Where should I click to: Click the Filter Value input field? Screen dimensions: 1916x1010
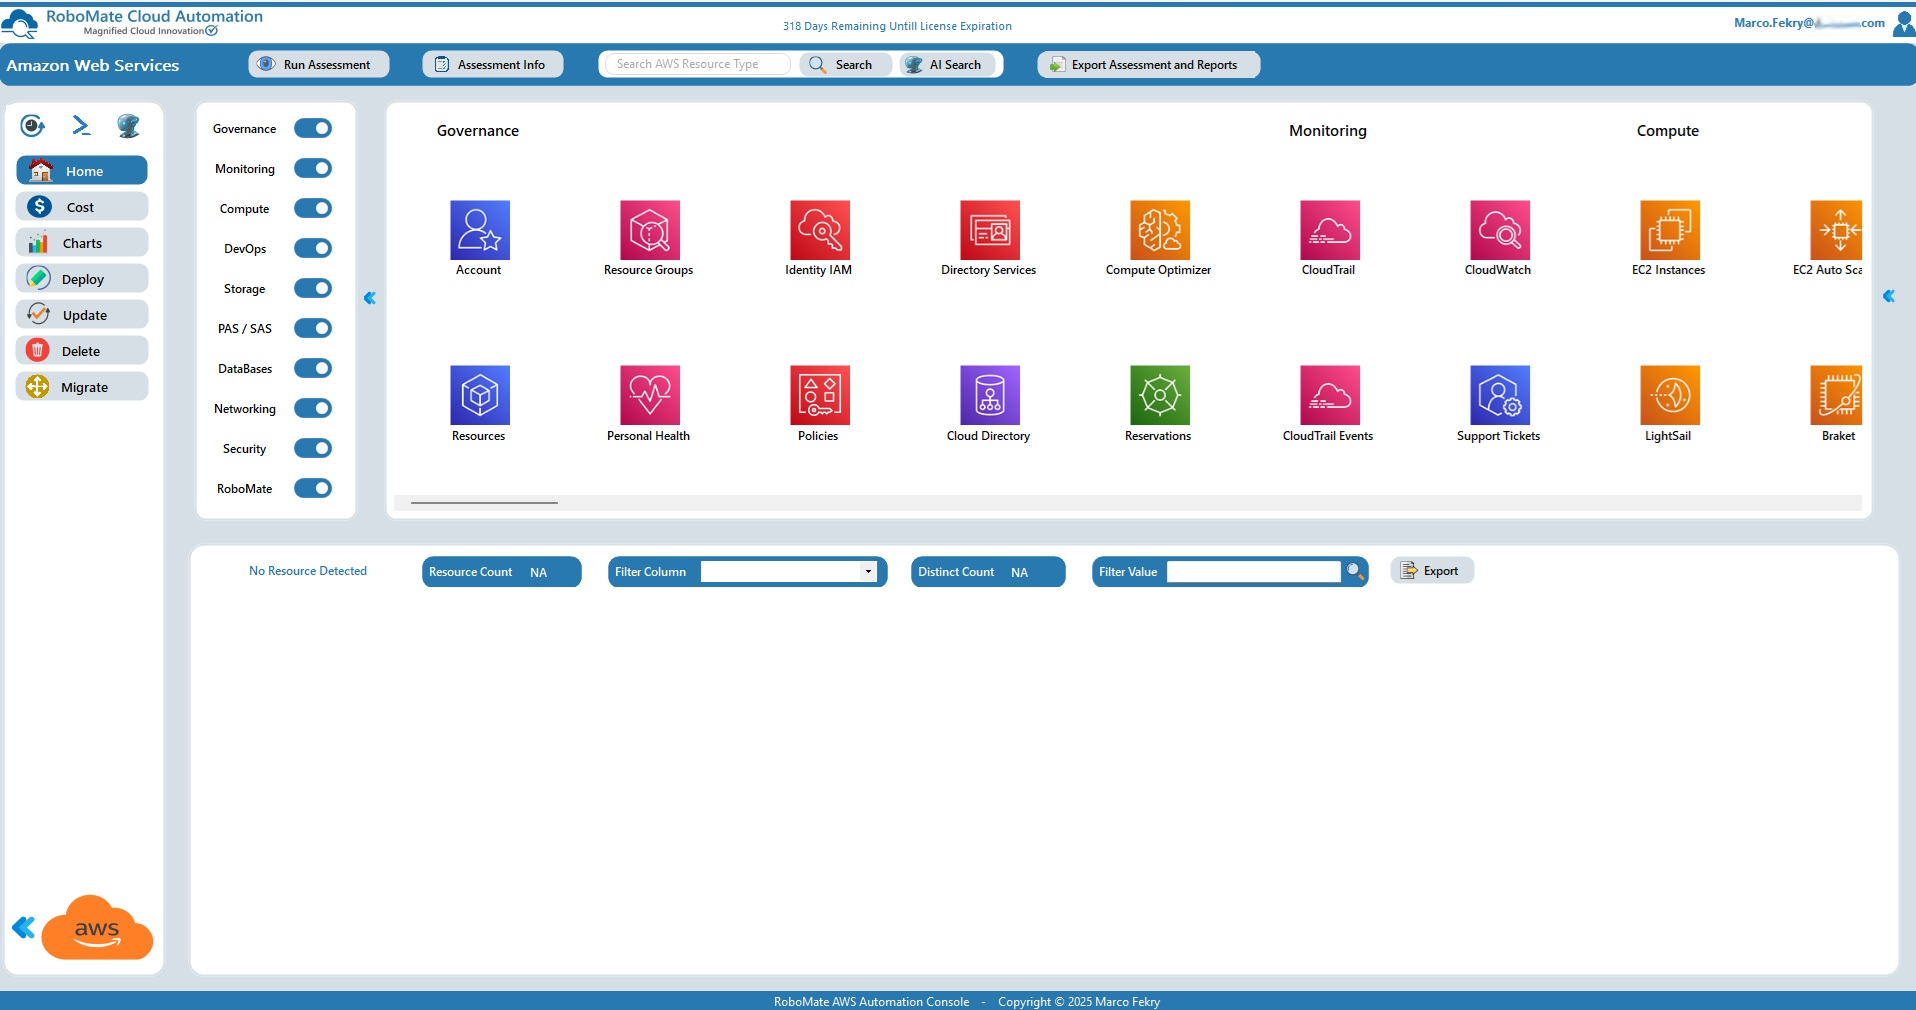pos(1254,572)
